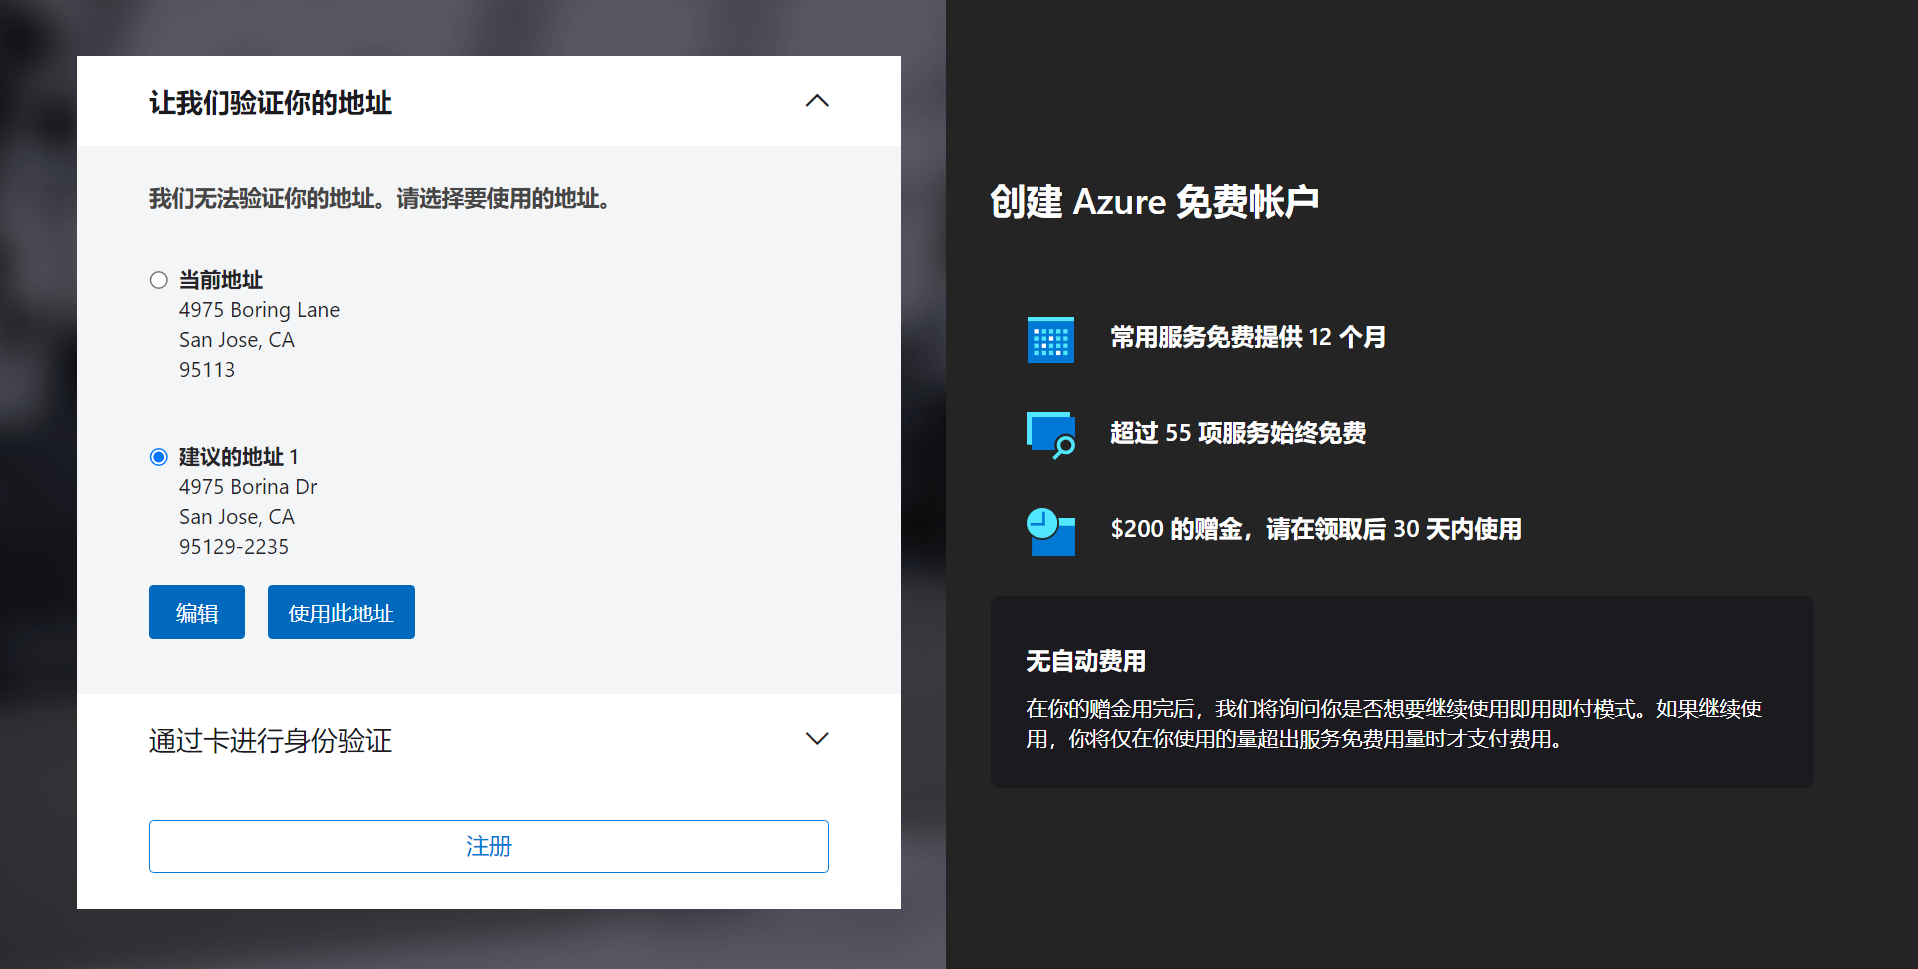Click the 4975 Borina Dr address line

248,487
